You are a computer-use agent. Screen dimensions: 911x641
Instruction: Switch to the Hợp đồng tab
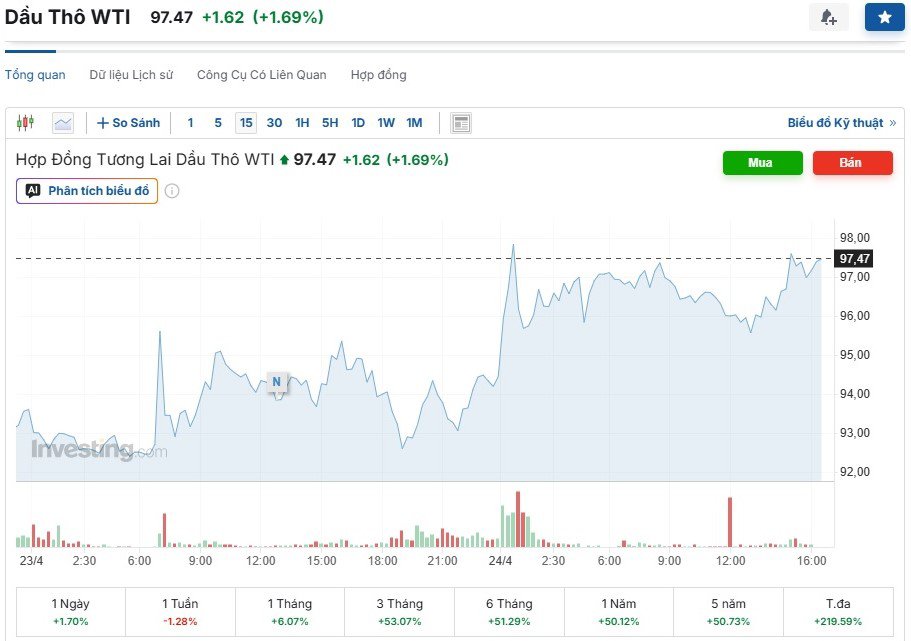tap(378, 75)
